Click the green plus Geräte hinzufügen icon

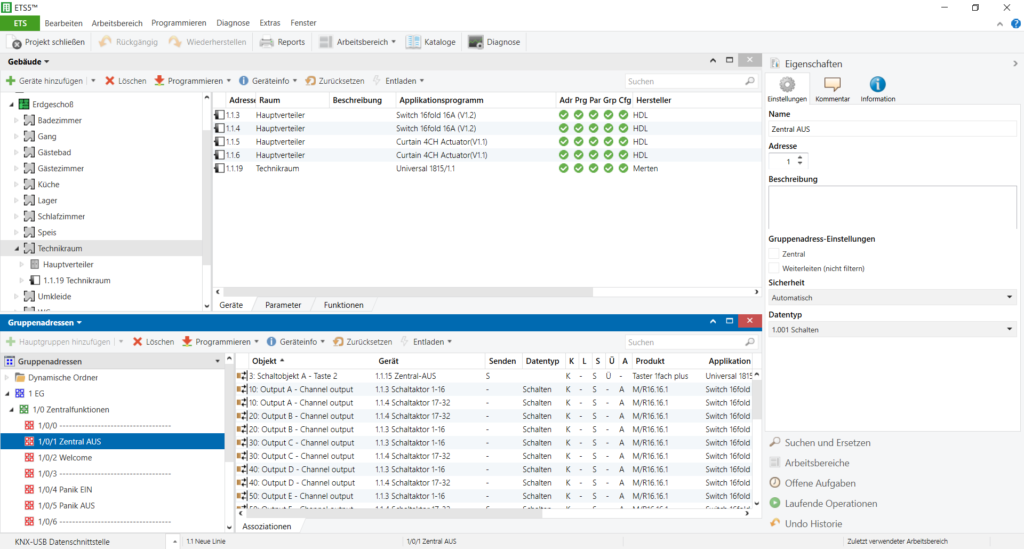point(10,81)
